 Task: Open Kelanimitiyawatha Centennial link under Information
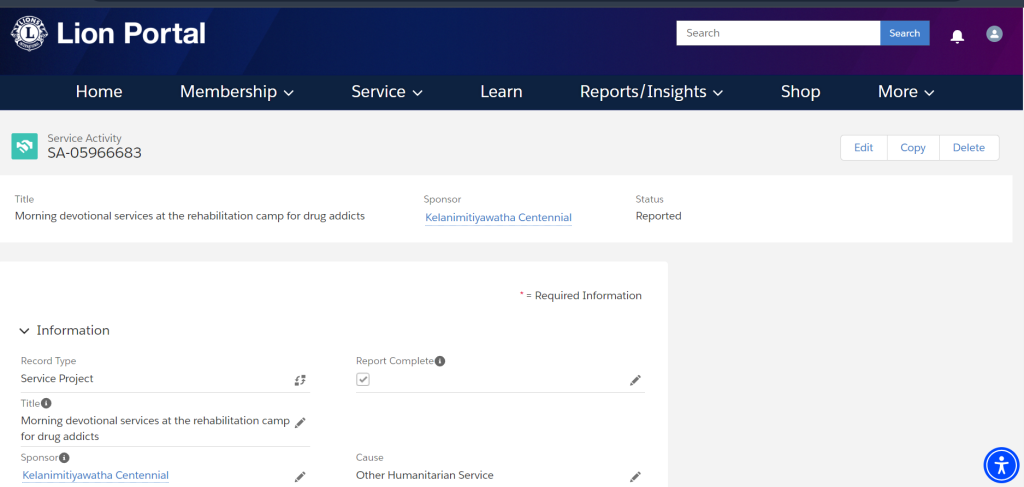coord(95,475)
